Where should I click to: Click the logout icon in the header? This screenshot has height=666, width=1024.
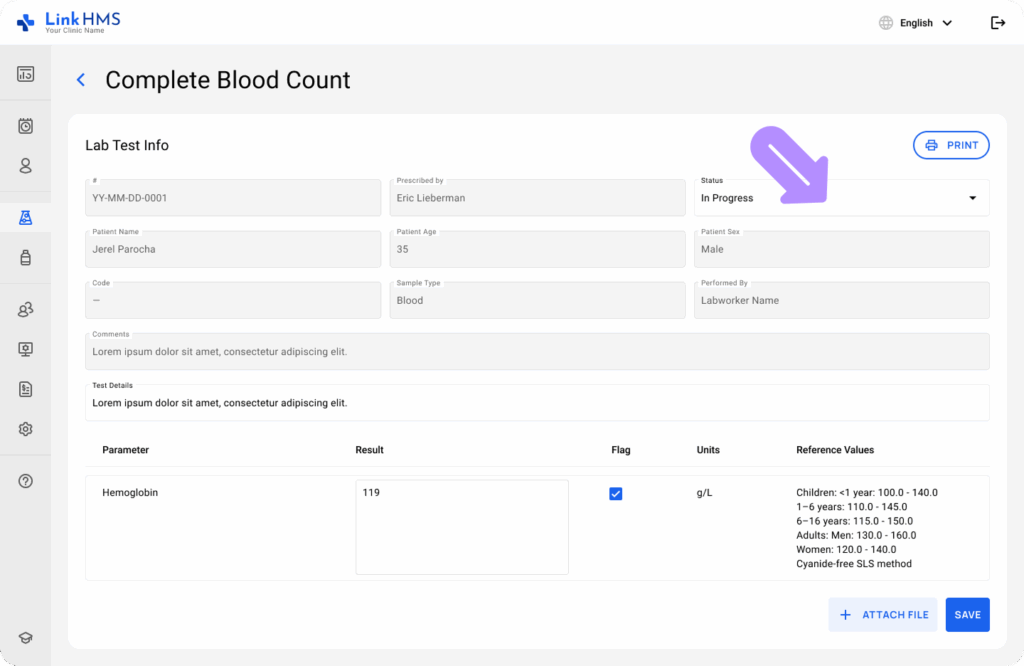pyautogui.click(x=998, y=23)
